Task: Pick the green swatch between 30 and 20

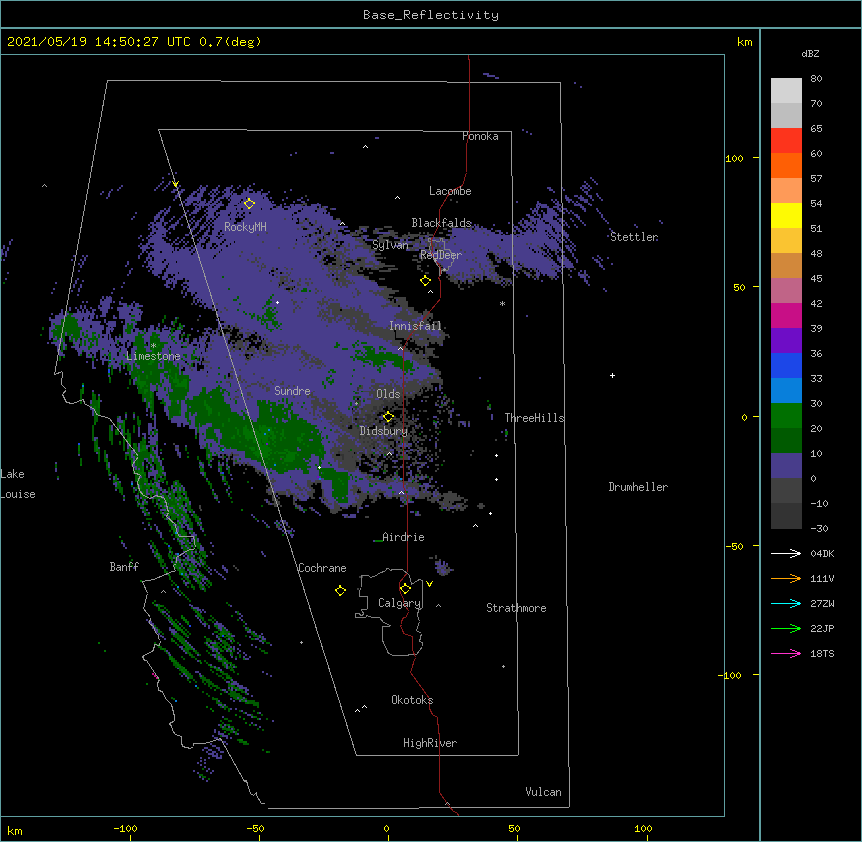Action: coord(786,416)
